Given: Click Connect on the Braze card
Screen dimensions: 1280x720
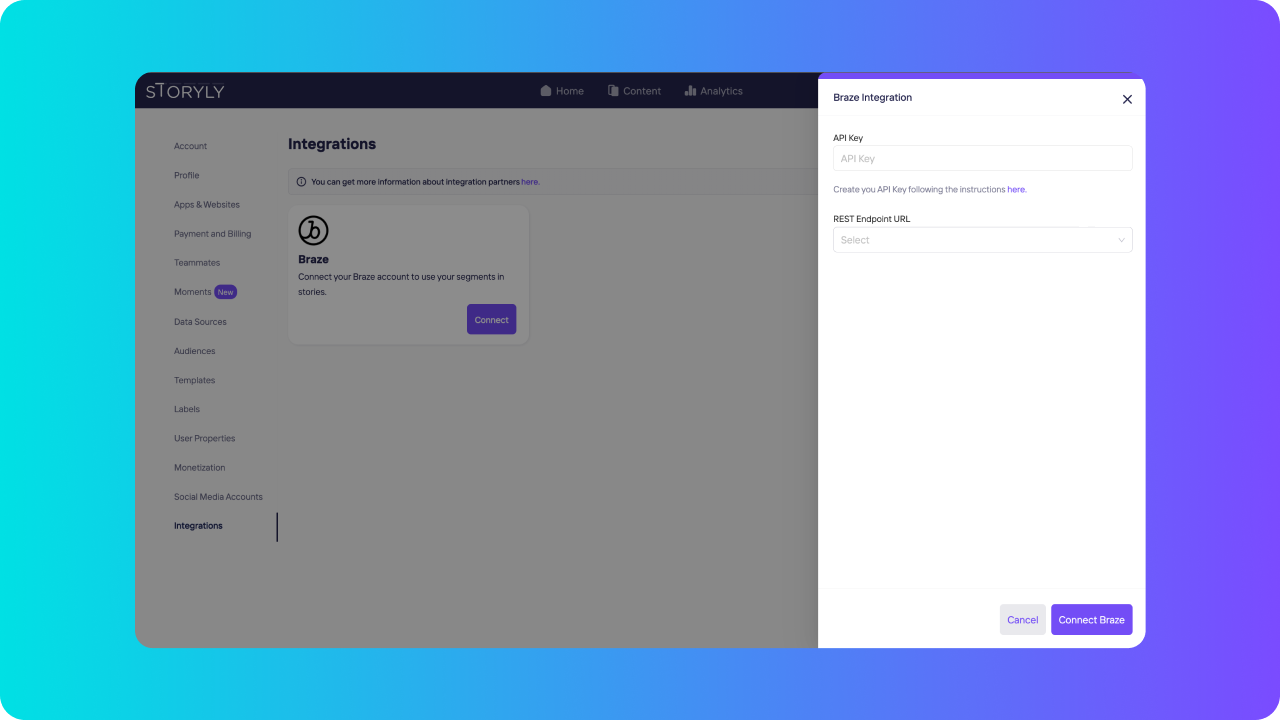Looking at the screenshot, I should [x=491, y=320].
